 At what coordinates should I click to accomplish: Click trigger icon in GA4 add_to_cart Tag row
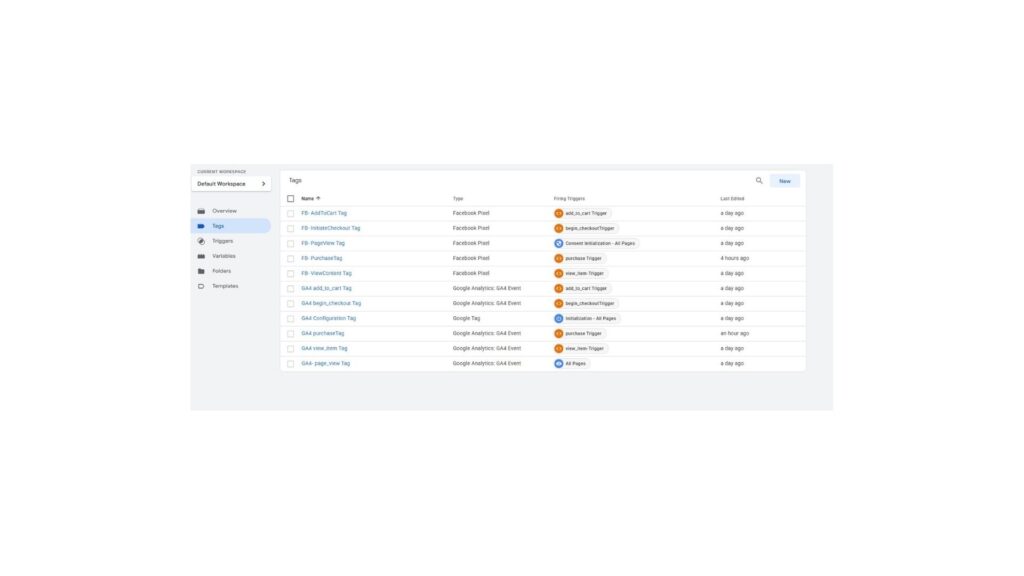click(558, 289)
